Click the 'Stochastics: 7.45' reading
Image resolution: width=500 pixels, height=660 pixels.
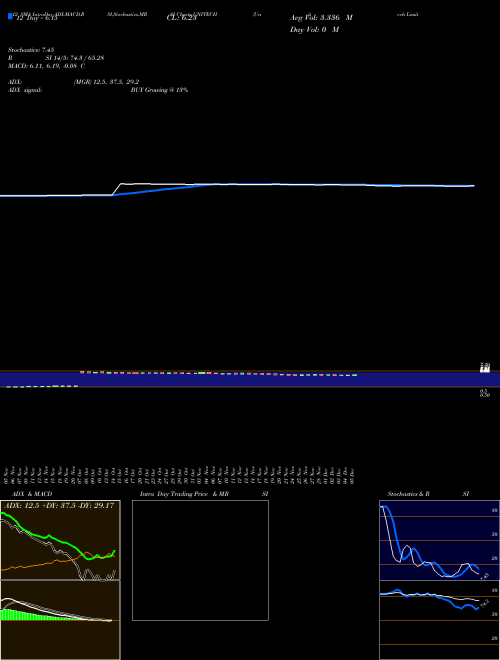pos(31,50)
